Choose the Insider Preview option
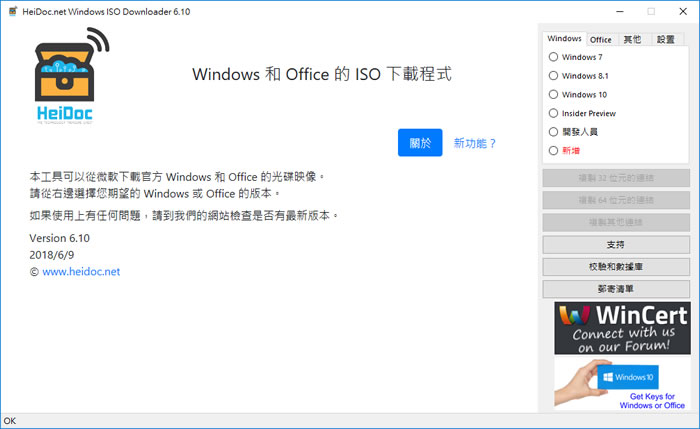This screenshot has height=429, width=700. coord(553,113)
